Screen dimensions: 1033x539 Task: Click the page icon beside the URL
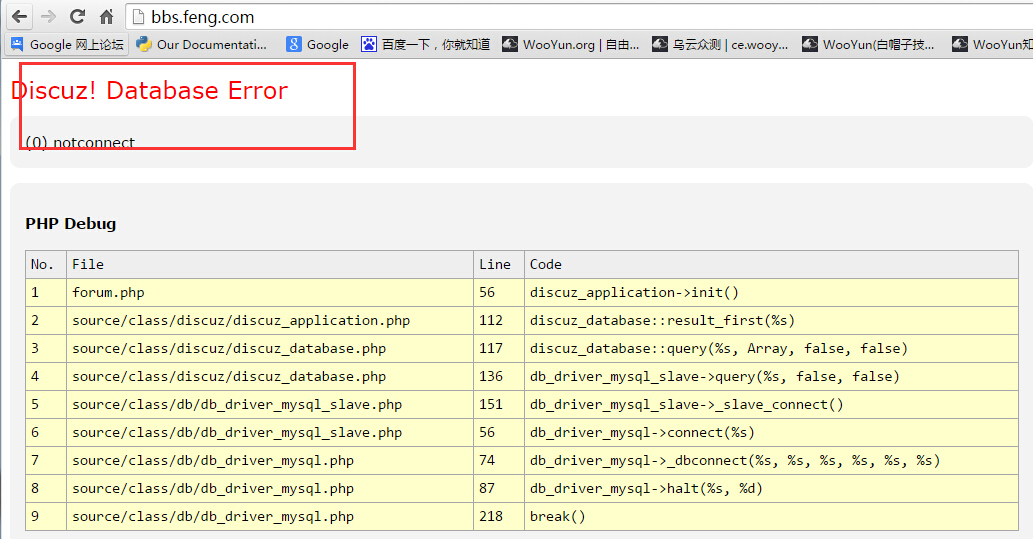click(138, 17)
